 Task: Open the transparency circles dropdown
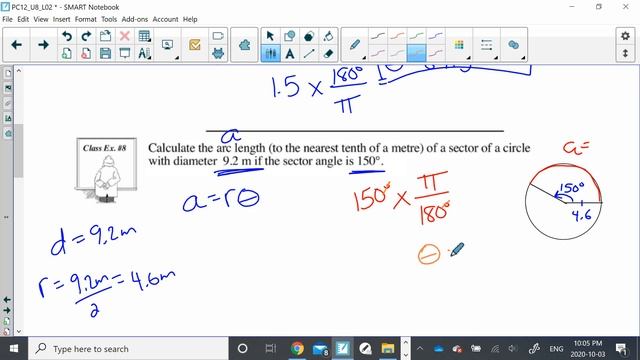click(x=513, y=44)
